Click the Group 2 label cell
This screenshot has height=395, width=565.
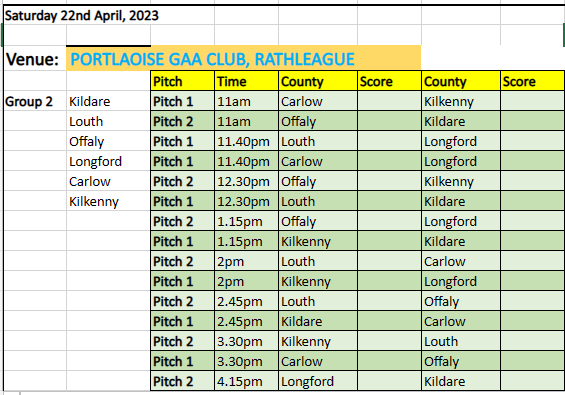pyautogui.click(x=35, y=101)
